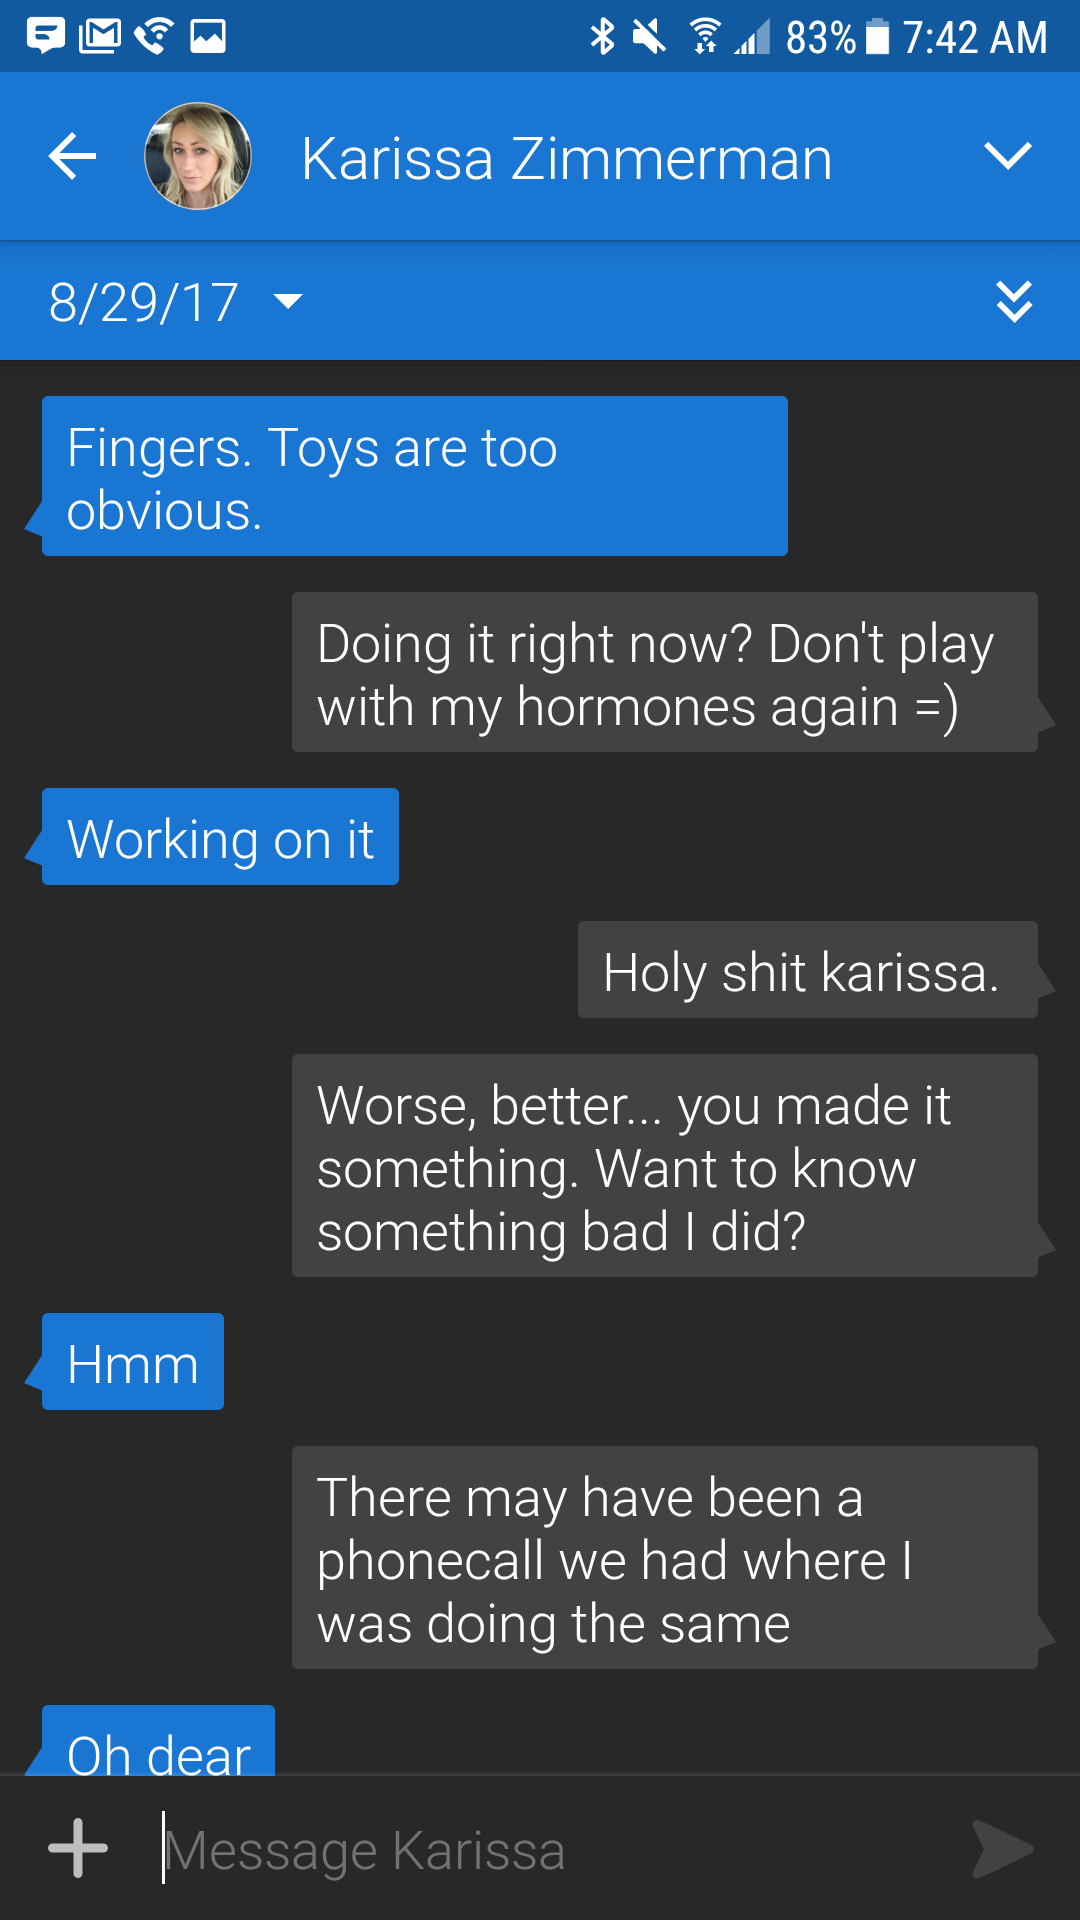Expand the contact header chevron
The image size is (1080, 1920).
[1007, 156]
